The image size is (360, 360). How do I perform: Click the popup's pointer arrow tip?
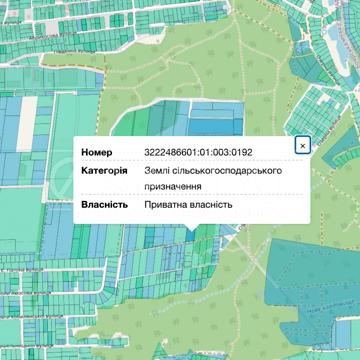[192, 230]
